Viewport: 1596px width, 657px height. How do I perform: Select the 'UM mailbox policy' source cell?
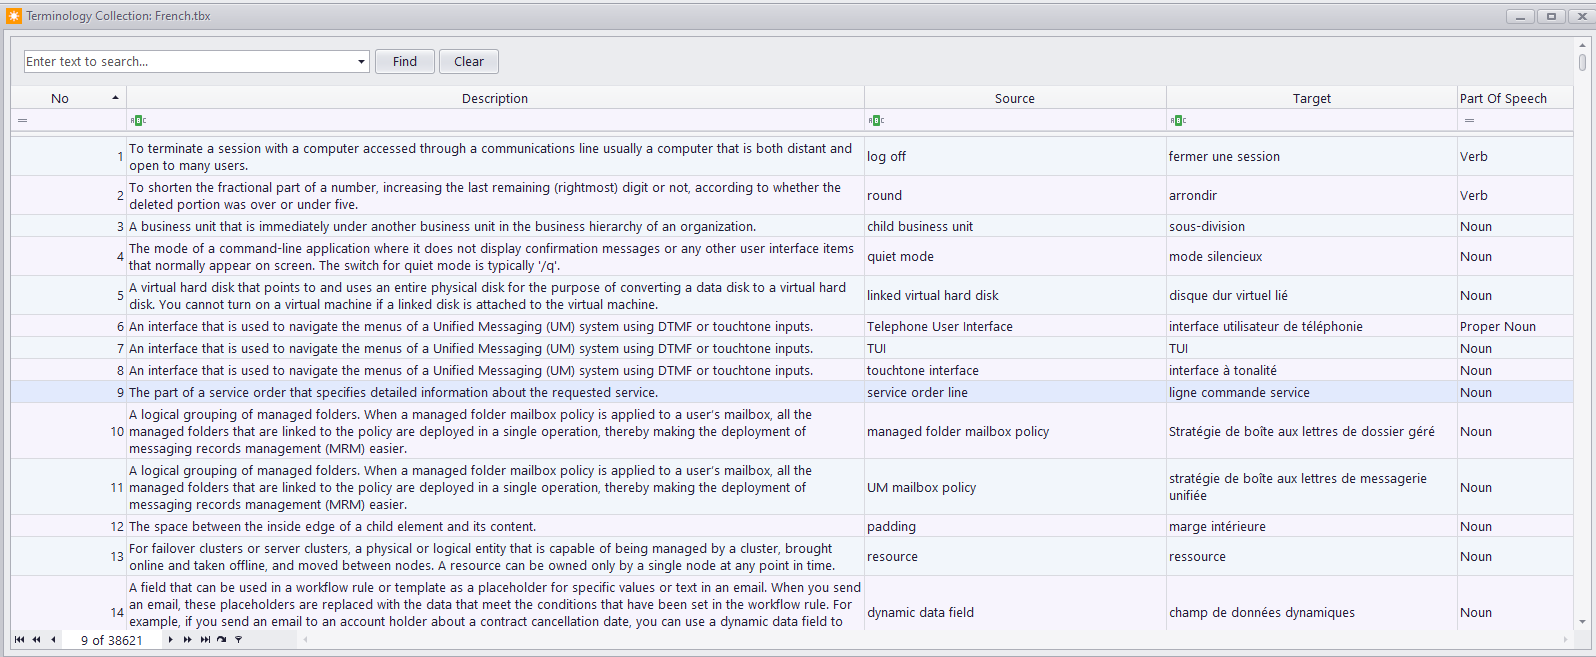click(1015, 488)
